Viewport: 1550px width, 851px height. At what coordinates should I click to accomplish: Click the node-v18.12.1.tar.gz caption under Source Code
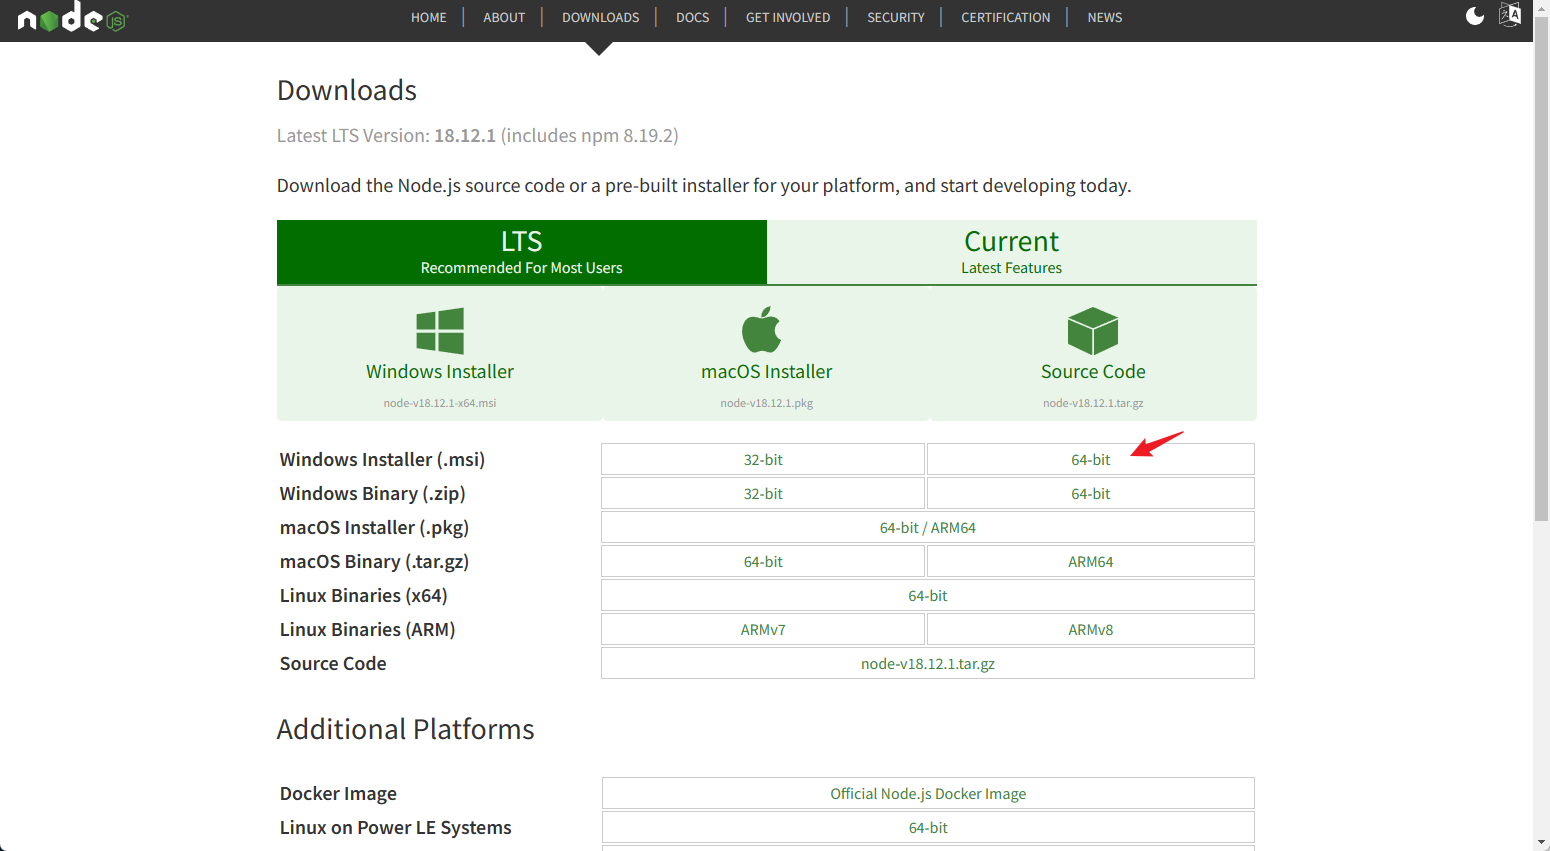[1093, 403]
